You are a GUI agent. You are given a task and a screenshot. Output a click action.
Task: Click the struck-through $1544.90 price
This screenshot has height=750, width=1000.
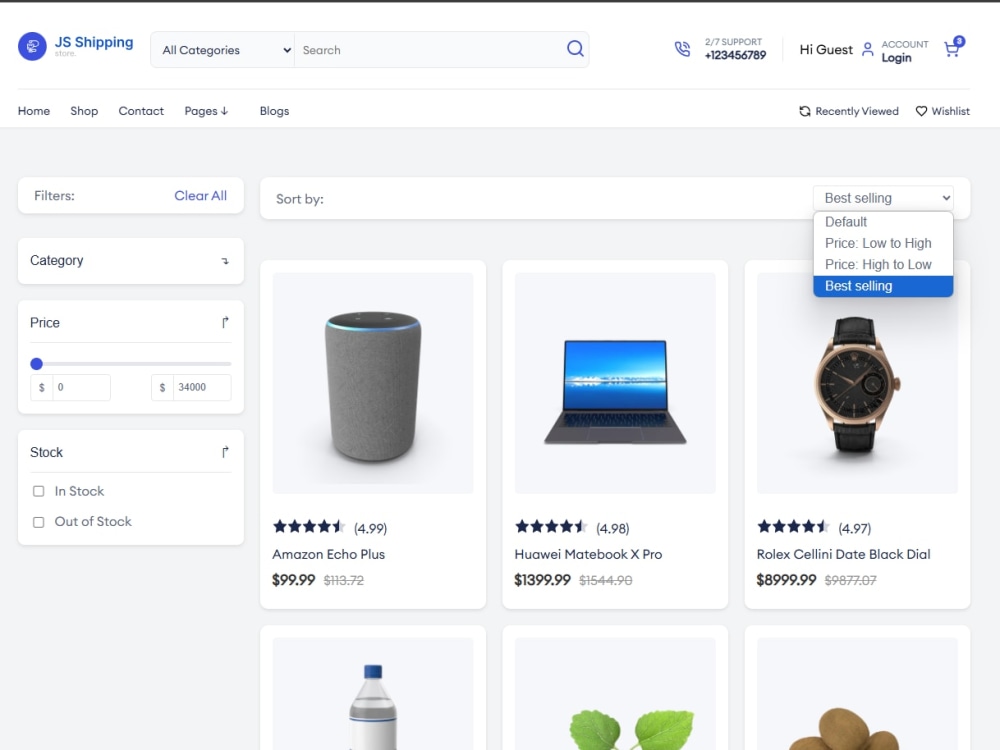(605, 580)
